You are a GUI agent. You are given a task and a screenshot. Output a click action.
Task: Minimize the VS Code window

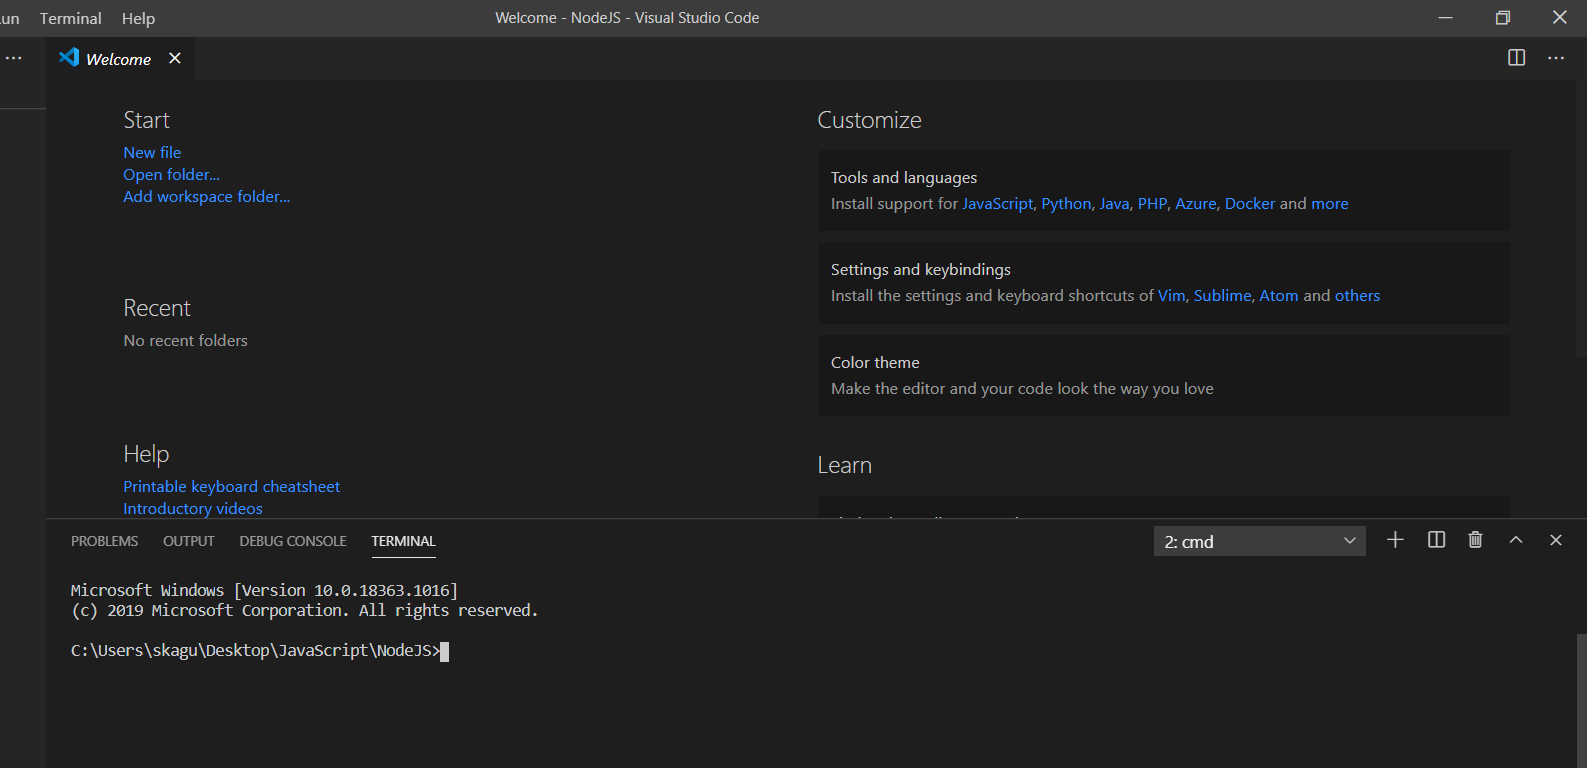[x=1445, y=17]
